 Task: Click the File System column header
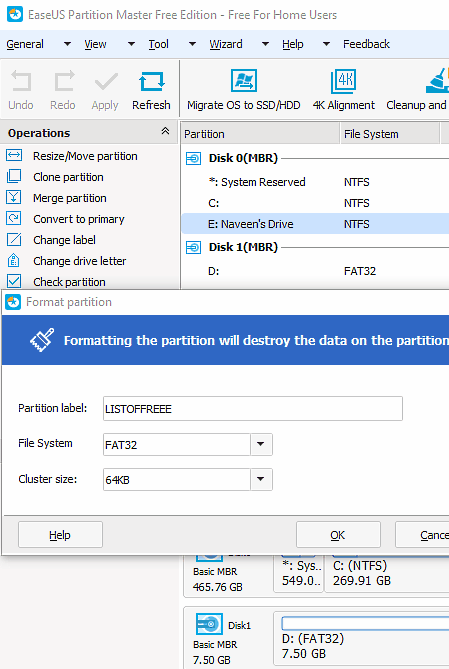390,134
